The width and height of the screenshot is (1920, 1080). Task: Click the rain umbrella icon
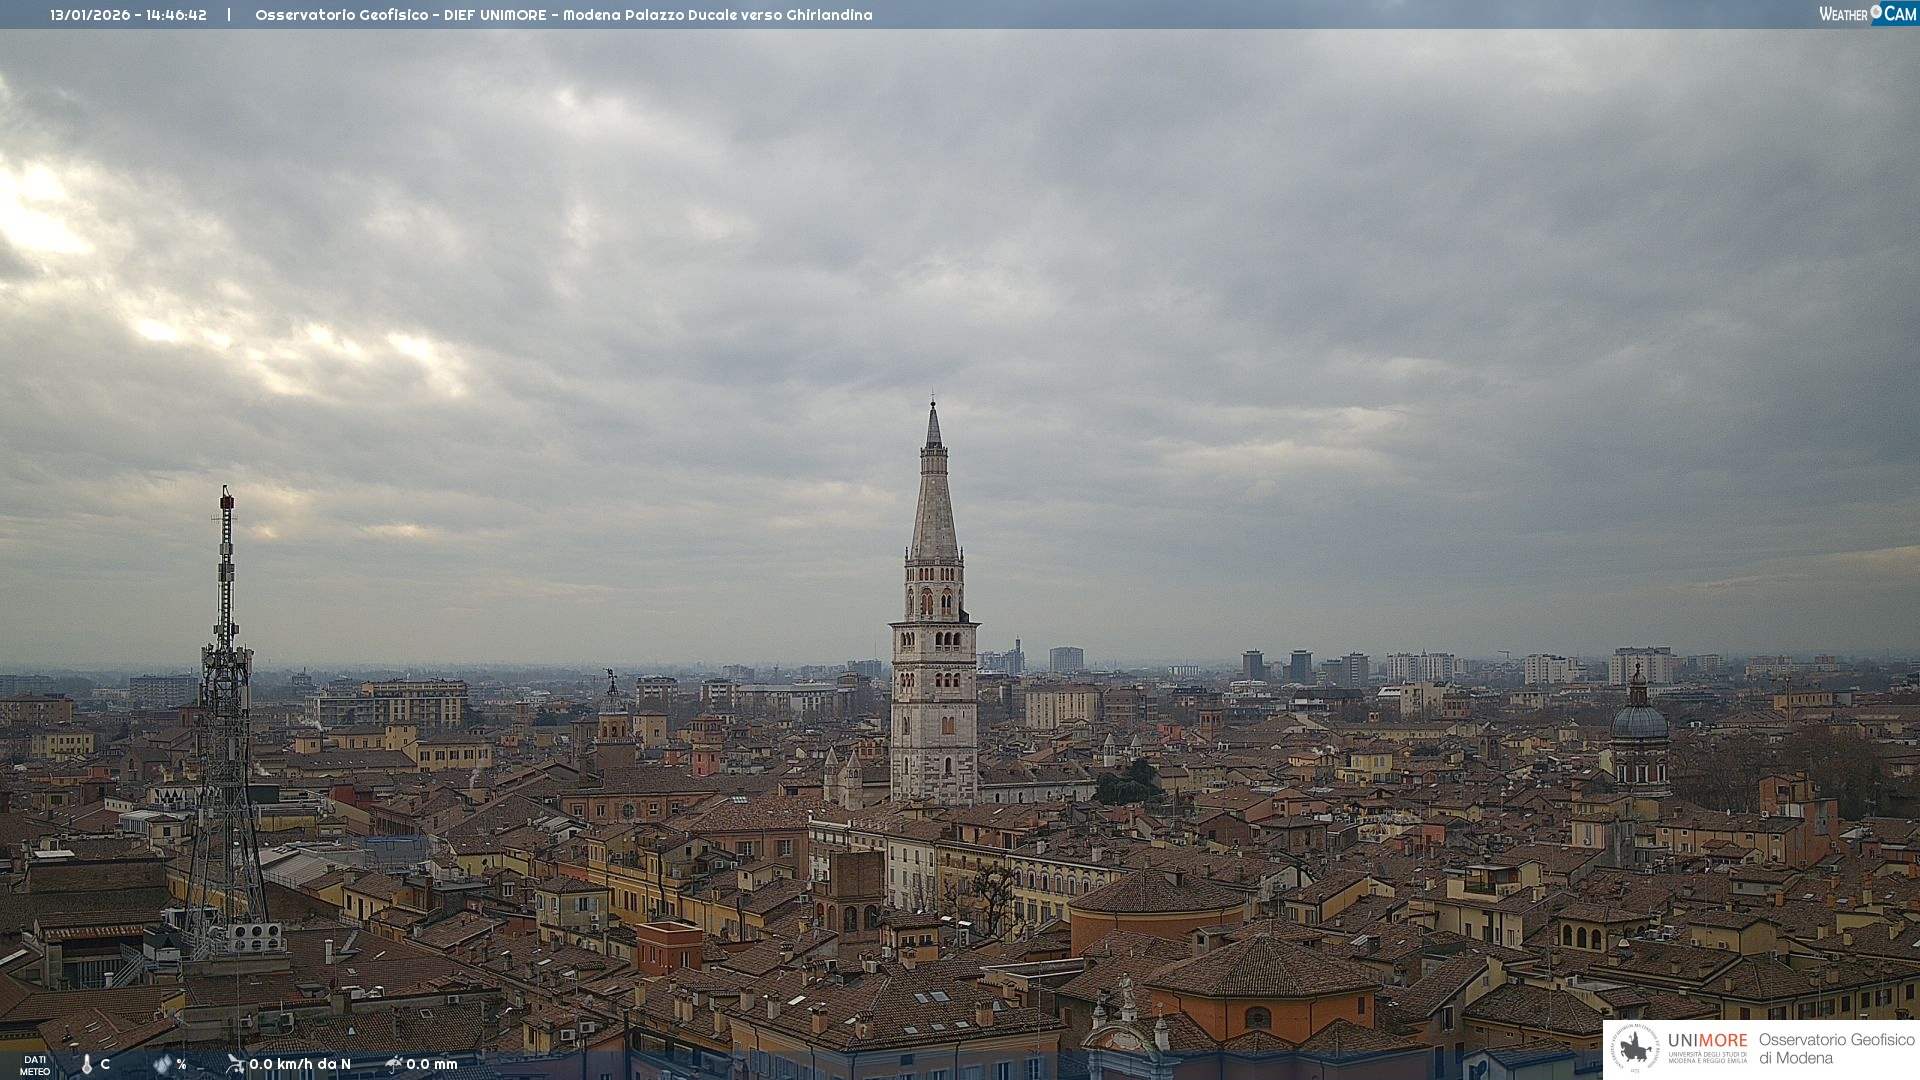point(394,1064)
